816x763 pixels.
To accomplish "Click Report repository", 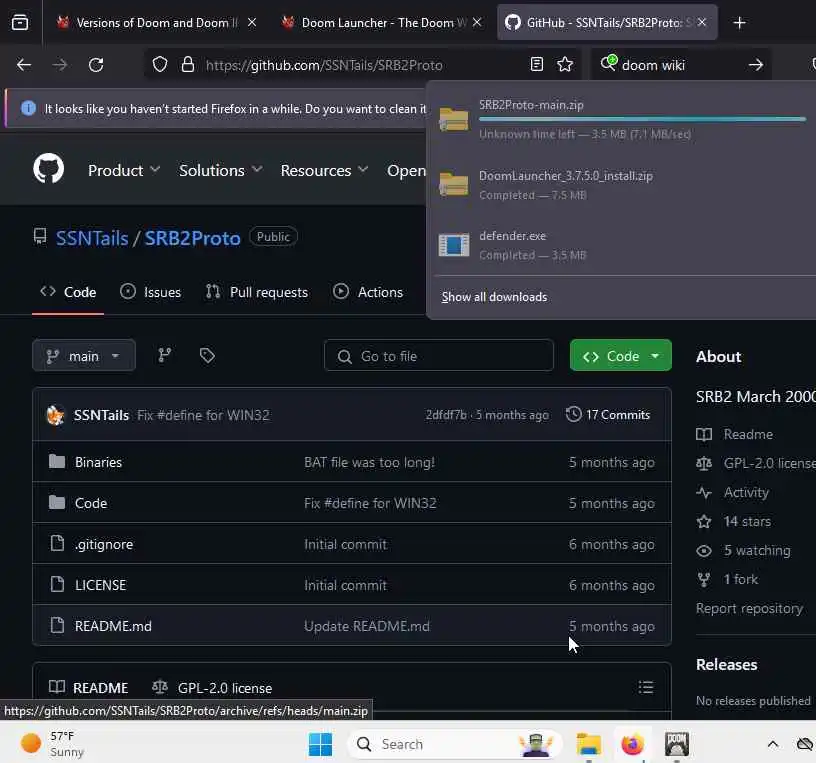I will [x=749, y=608].
